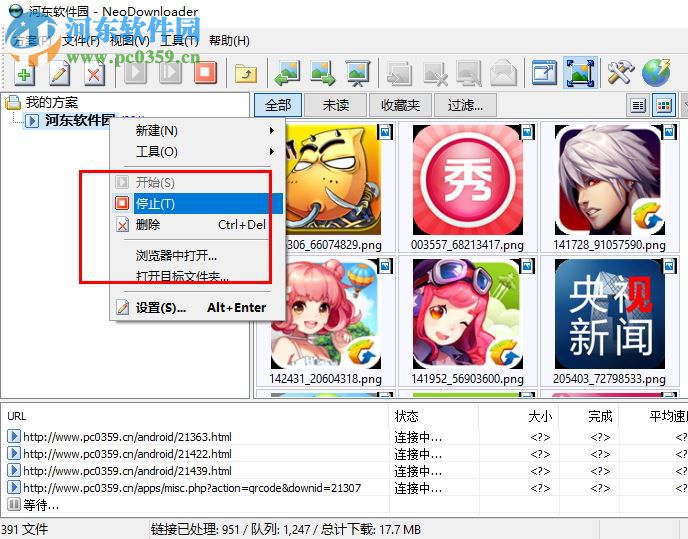This screenshot has width=688, height=539.
Task: Click the 大小 column header
Action: pyautogui.click(x=519, y=416)
